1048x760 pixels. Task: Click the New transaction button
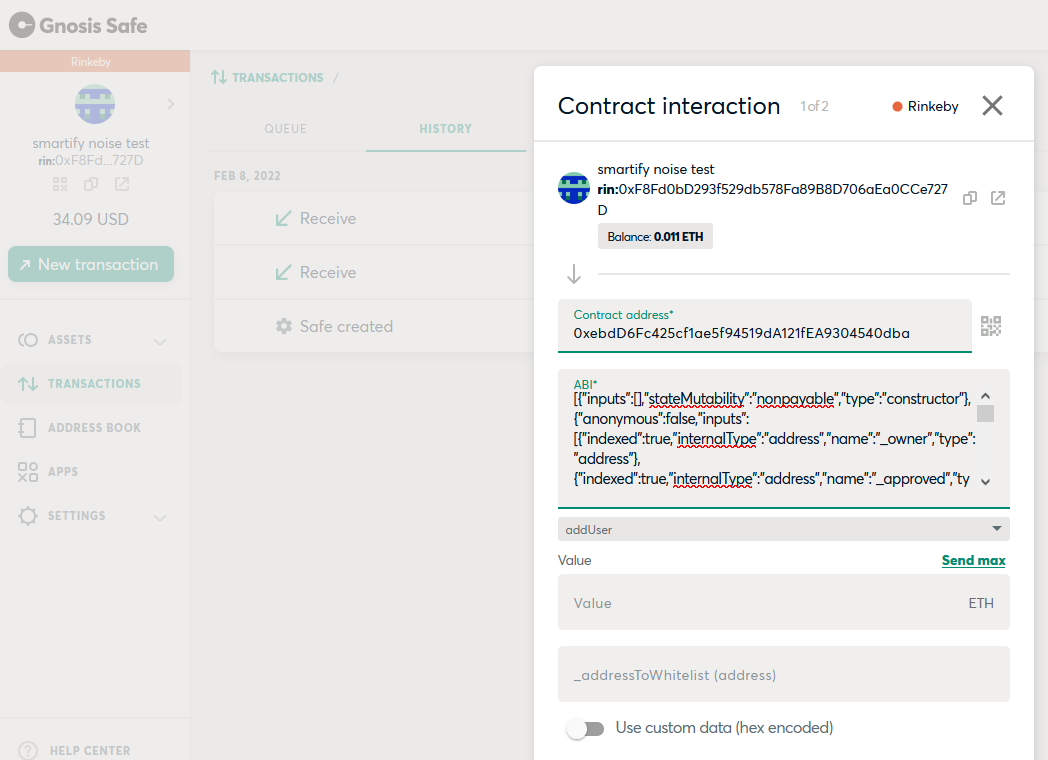point(91,264)
